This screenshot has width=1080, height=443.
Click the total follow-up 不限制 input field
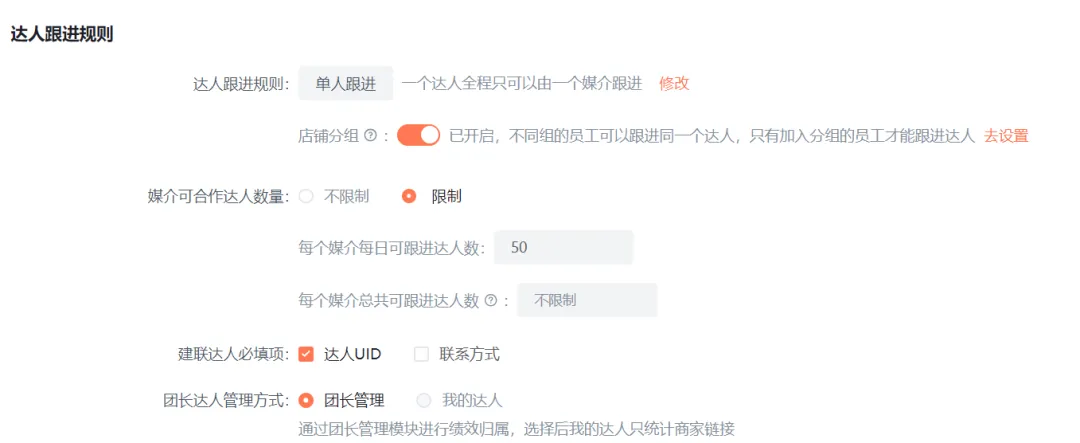587,300
